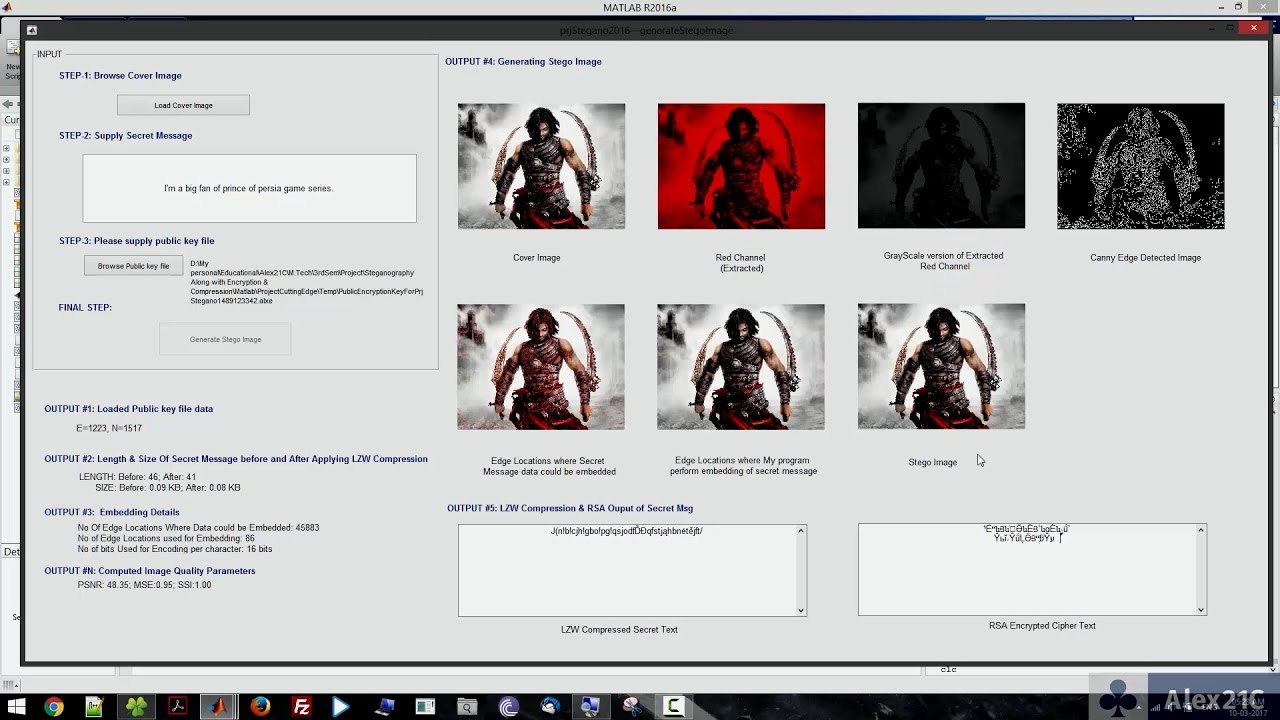Open Adobe Acrobat Reader from taskbar
This screenshot has height=720, width=1280.
[x=177, y=707]
